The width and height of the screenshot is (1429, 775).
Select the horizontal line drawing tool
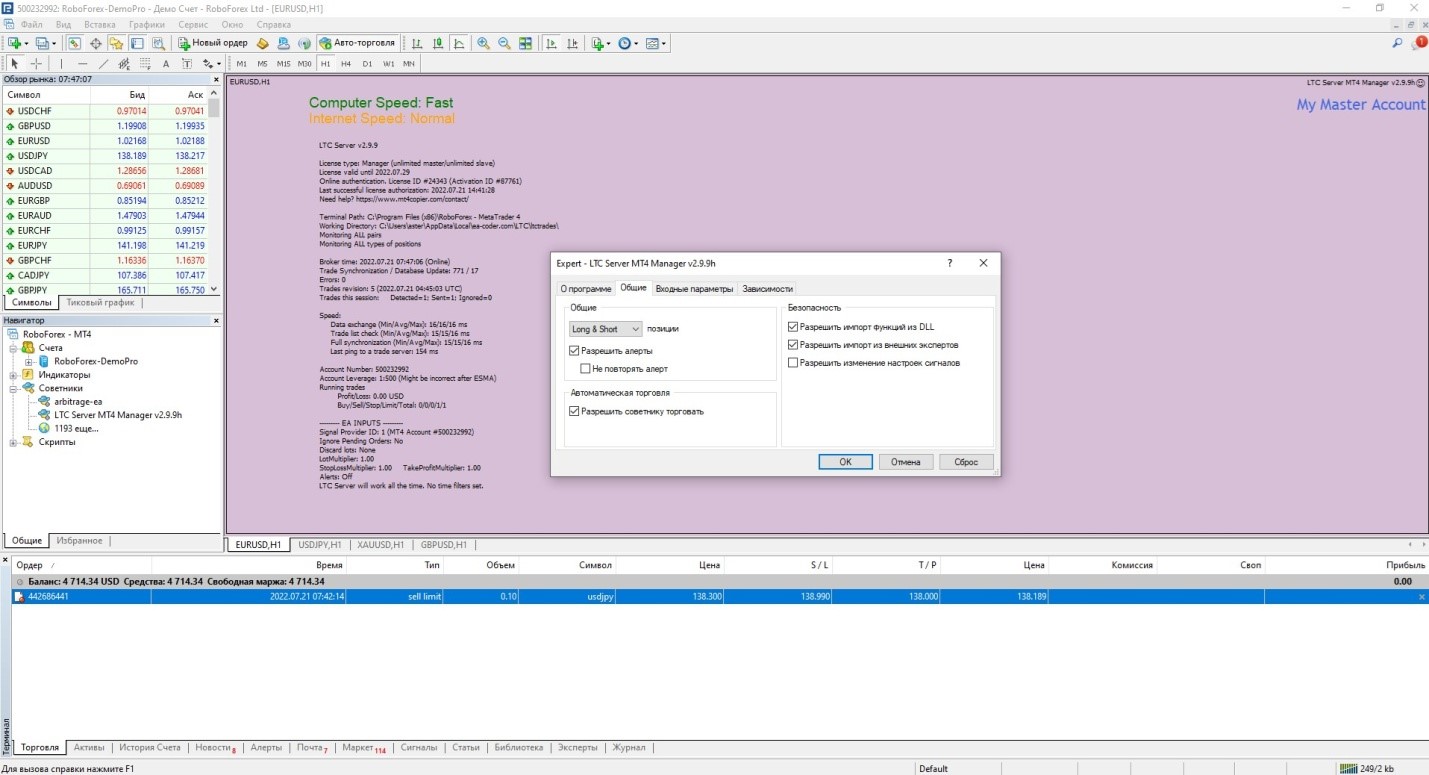coord(81,63)
